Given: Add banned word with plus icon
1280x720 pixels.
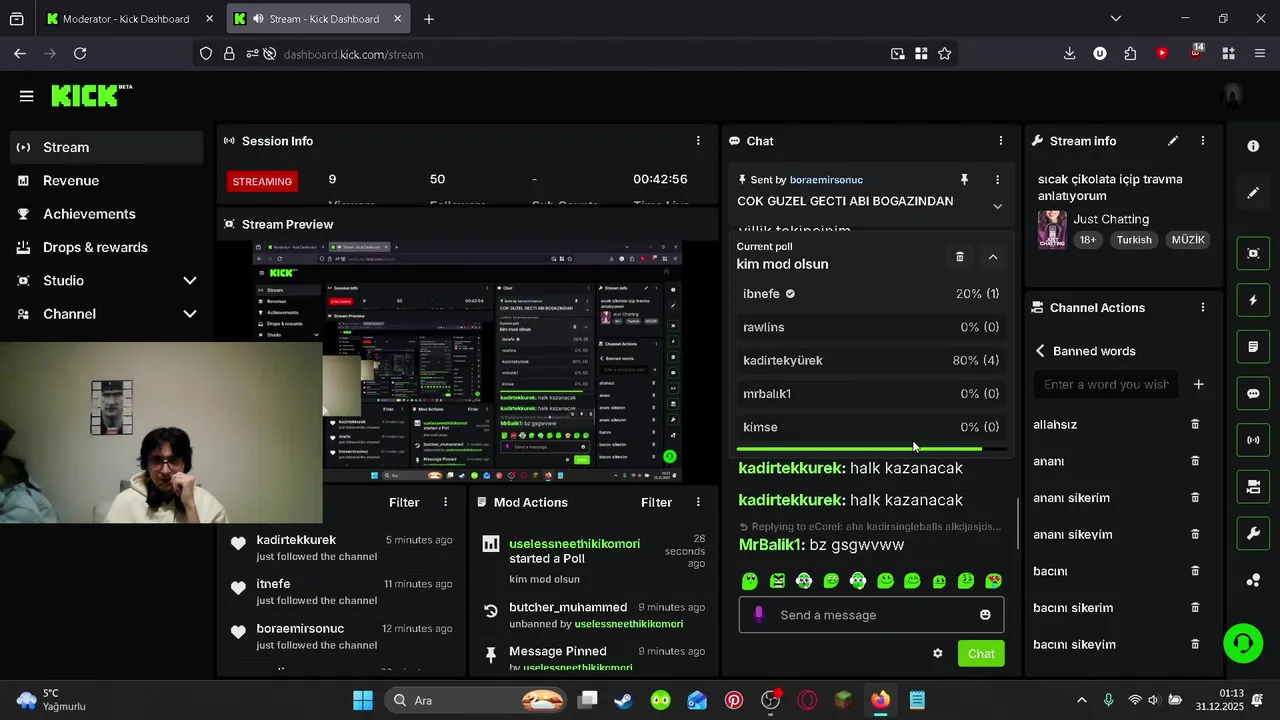Looking at the screenshot, I should [x=1198, y=384].
